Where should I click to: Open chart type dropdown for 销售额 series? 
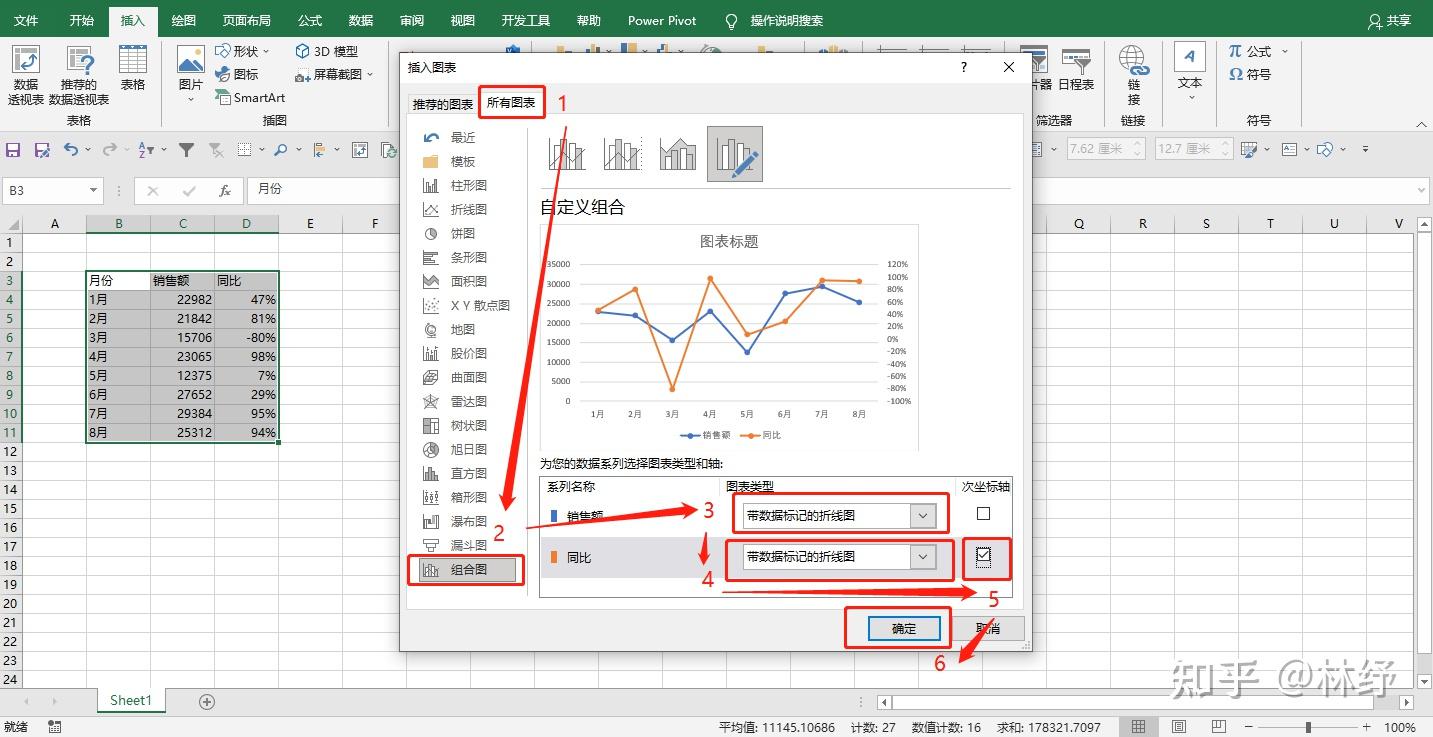coord(923,516)
